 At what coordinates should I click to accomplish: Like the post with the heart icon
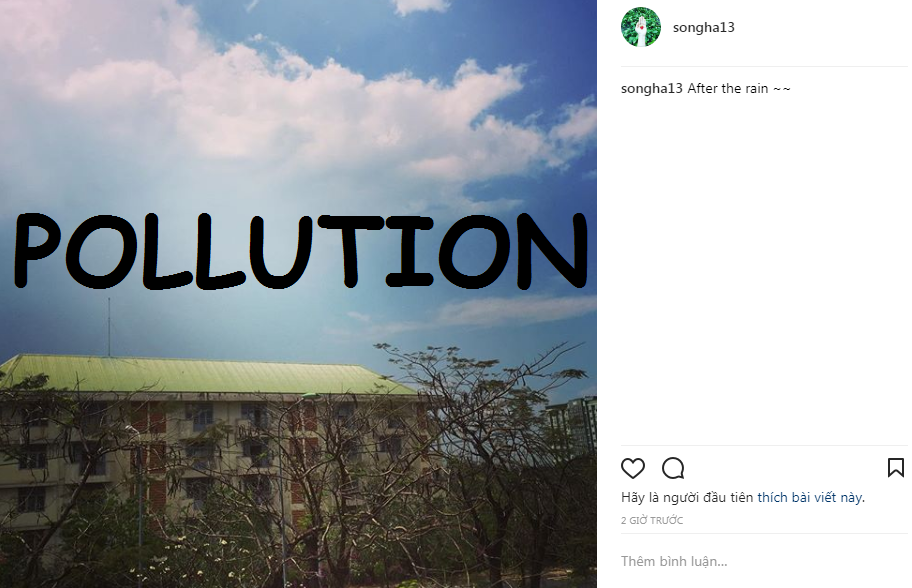tap(633, 468)
